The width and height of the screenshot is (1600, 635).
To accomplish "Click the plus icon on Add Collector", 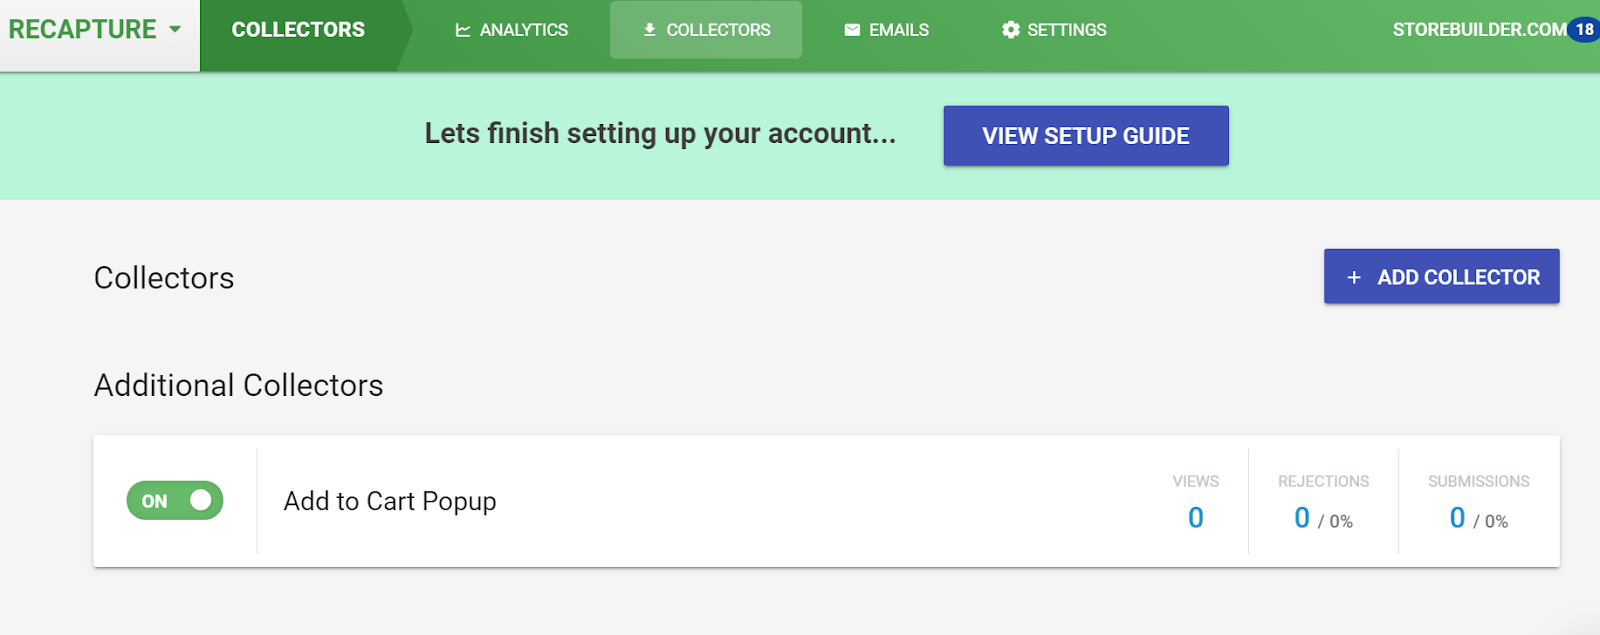I will tap(1354, 277).
